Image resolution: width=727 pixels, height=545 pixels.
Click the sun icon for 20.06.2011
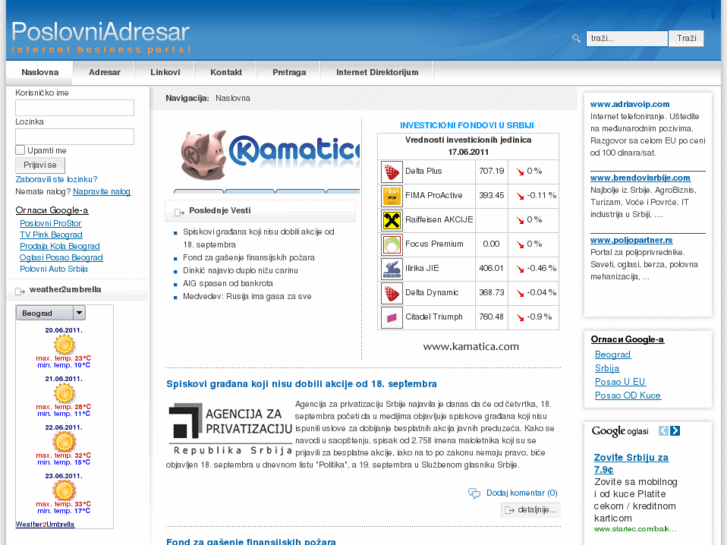tap(64, 345)
